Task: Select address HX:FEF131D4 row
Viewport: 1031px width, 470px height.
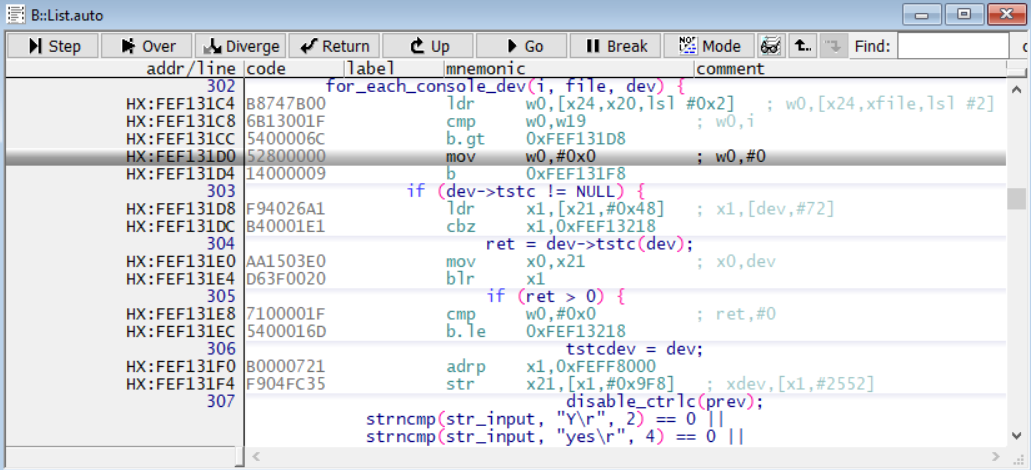Action: (506, 174)
